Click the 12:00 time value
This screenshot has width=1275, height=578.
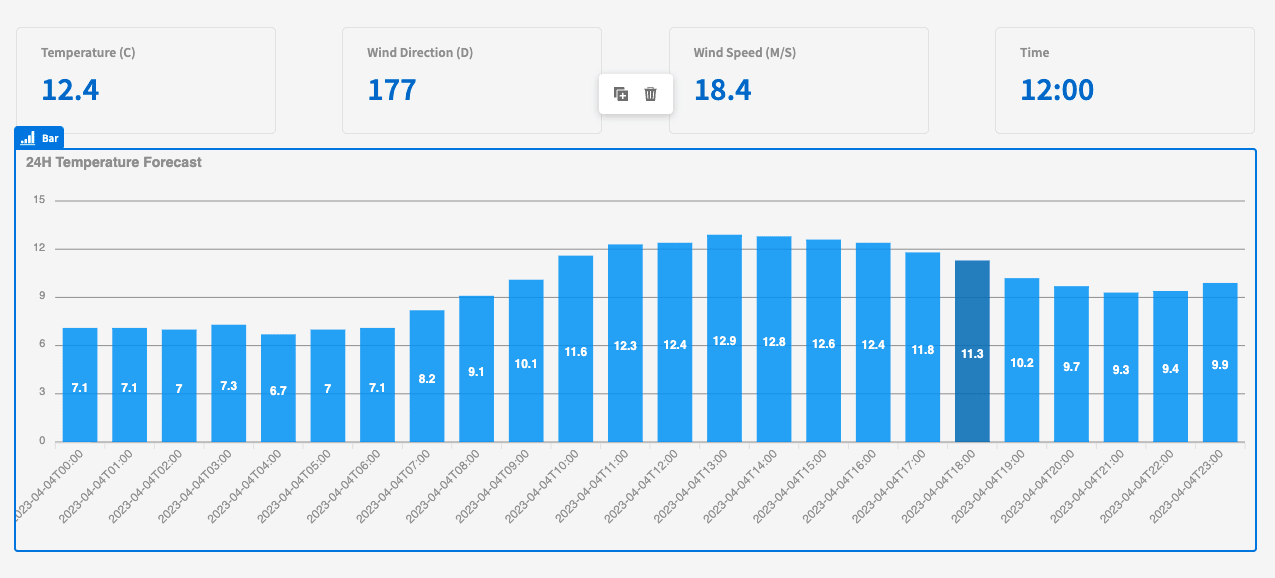point(1057,90)
